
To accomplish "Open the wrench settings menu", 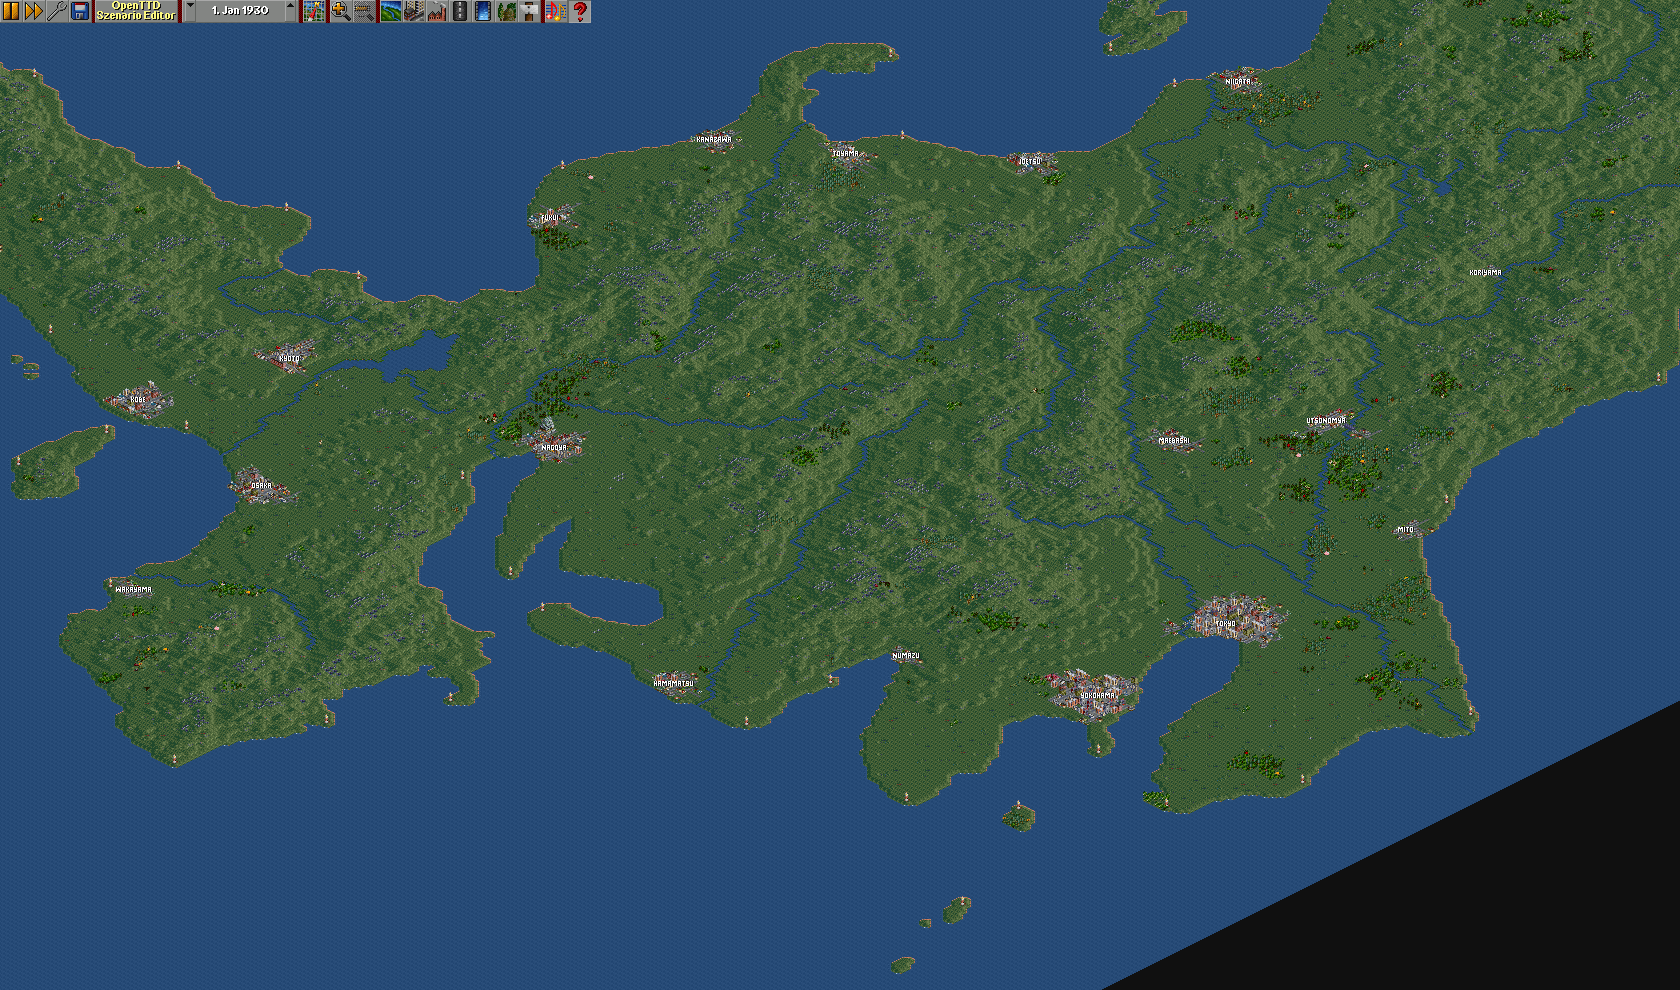I will pos(57,11).
